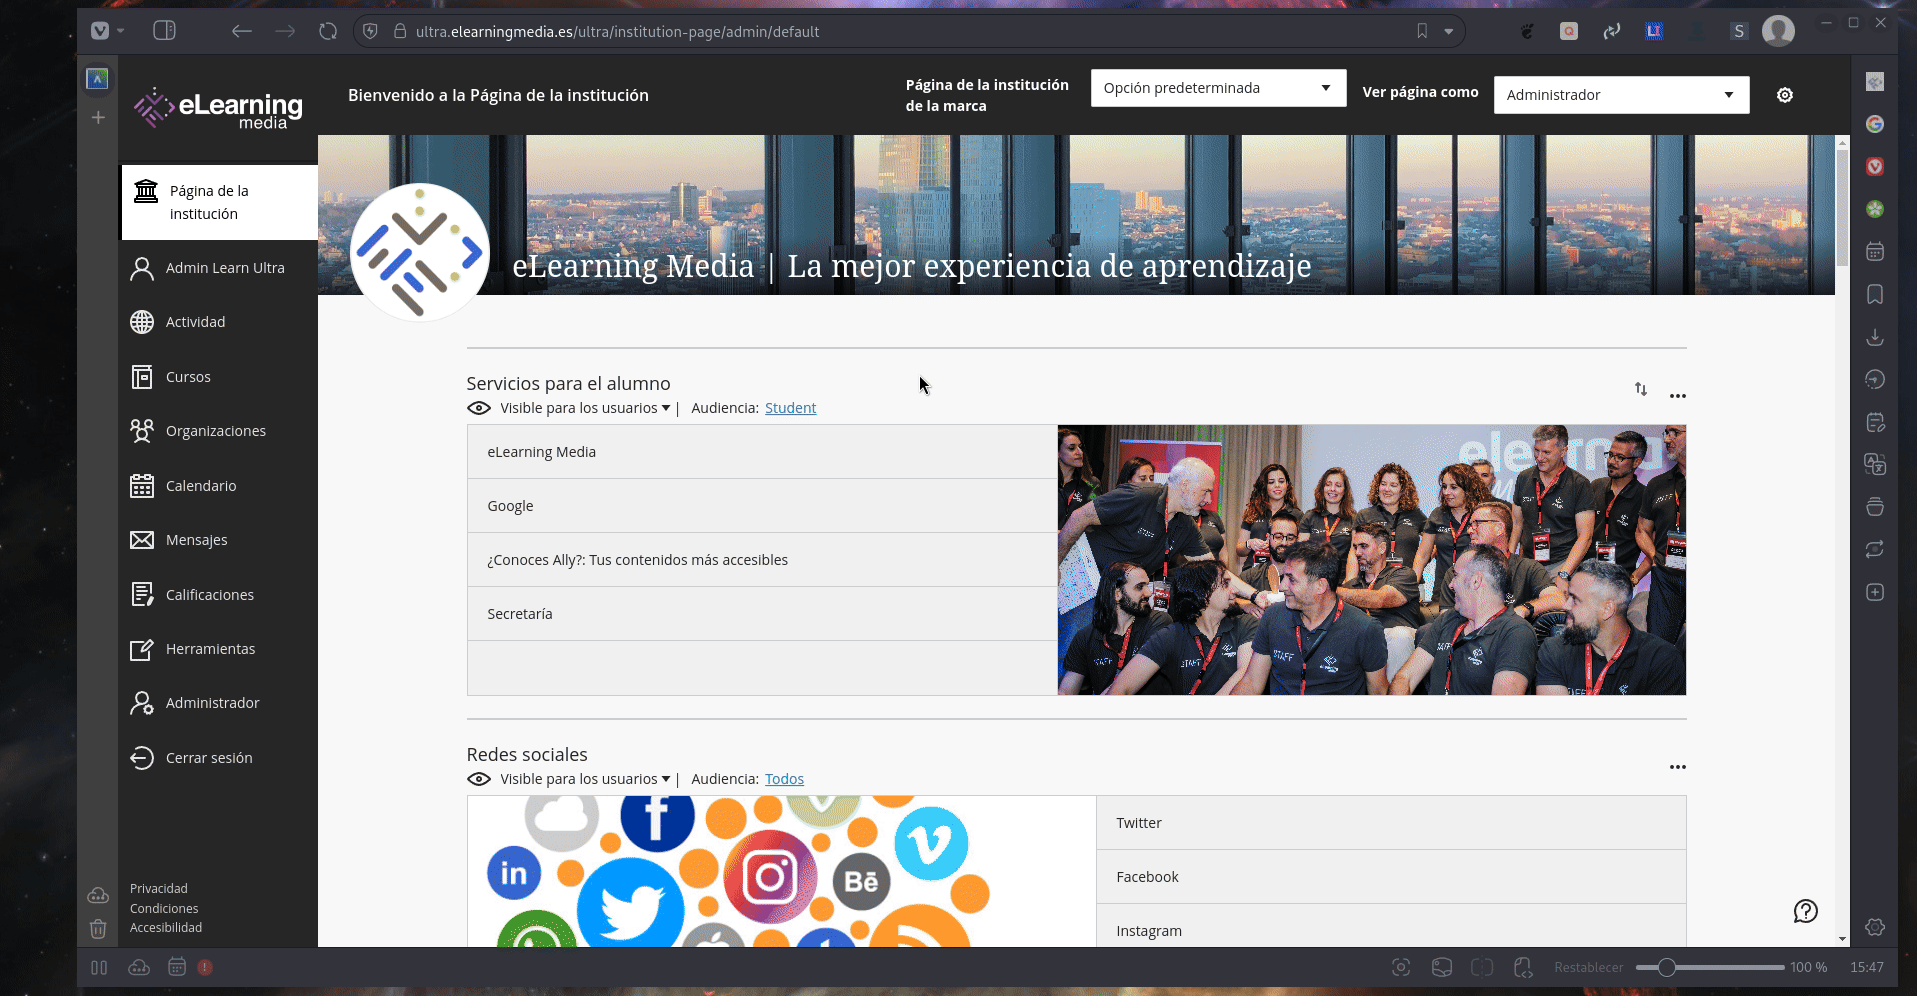Viewport: 1917px width, 996px height.
Task: Click the Todos audience link
Action: [x=784, y=779]
